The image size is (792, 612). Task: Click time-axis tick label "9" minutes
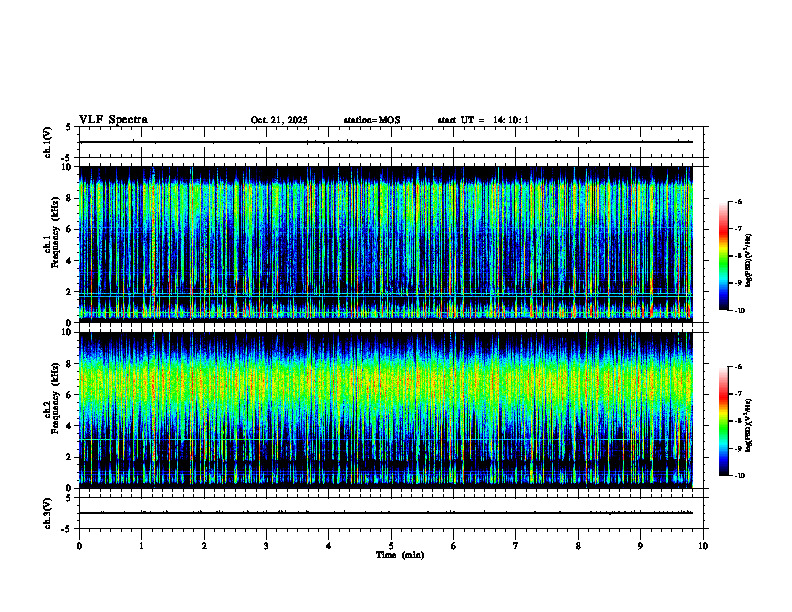pos(640,546)
